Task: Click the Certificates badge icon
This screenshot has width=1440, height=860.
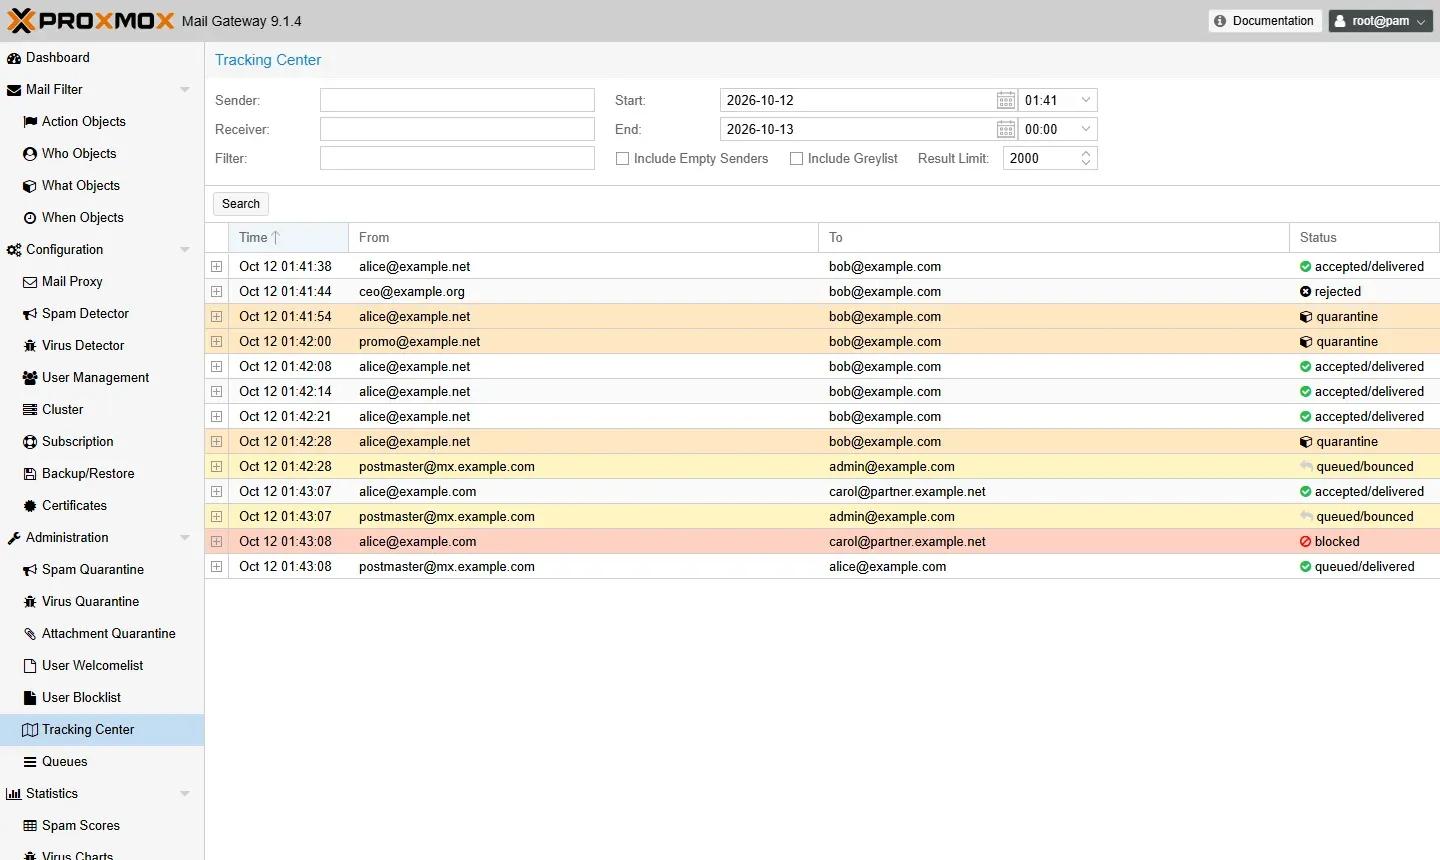Action: [x=30, y=506]
